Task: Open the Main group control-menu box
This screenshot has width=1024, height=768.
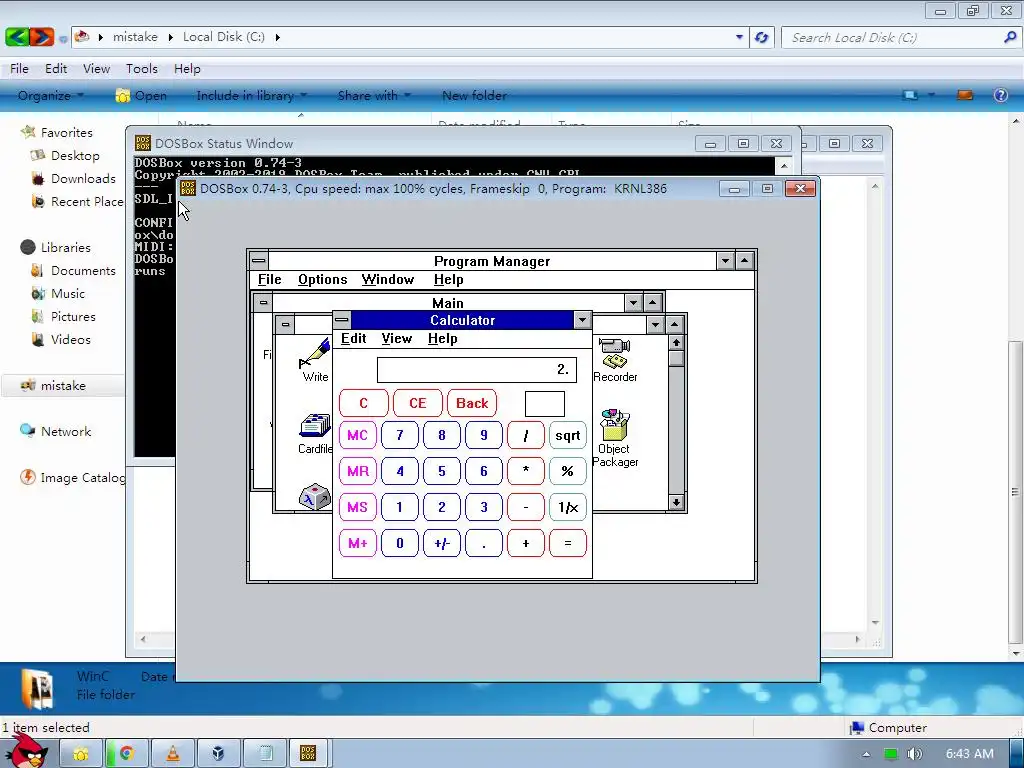Action: [x=263, y=302]
